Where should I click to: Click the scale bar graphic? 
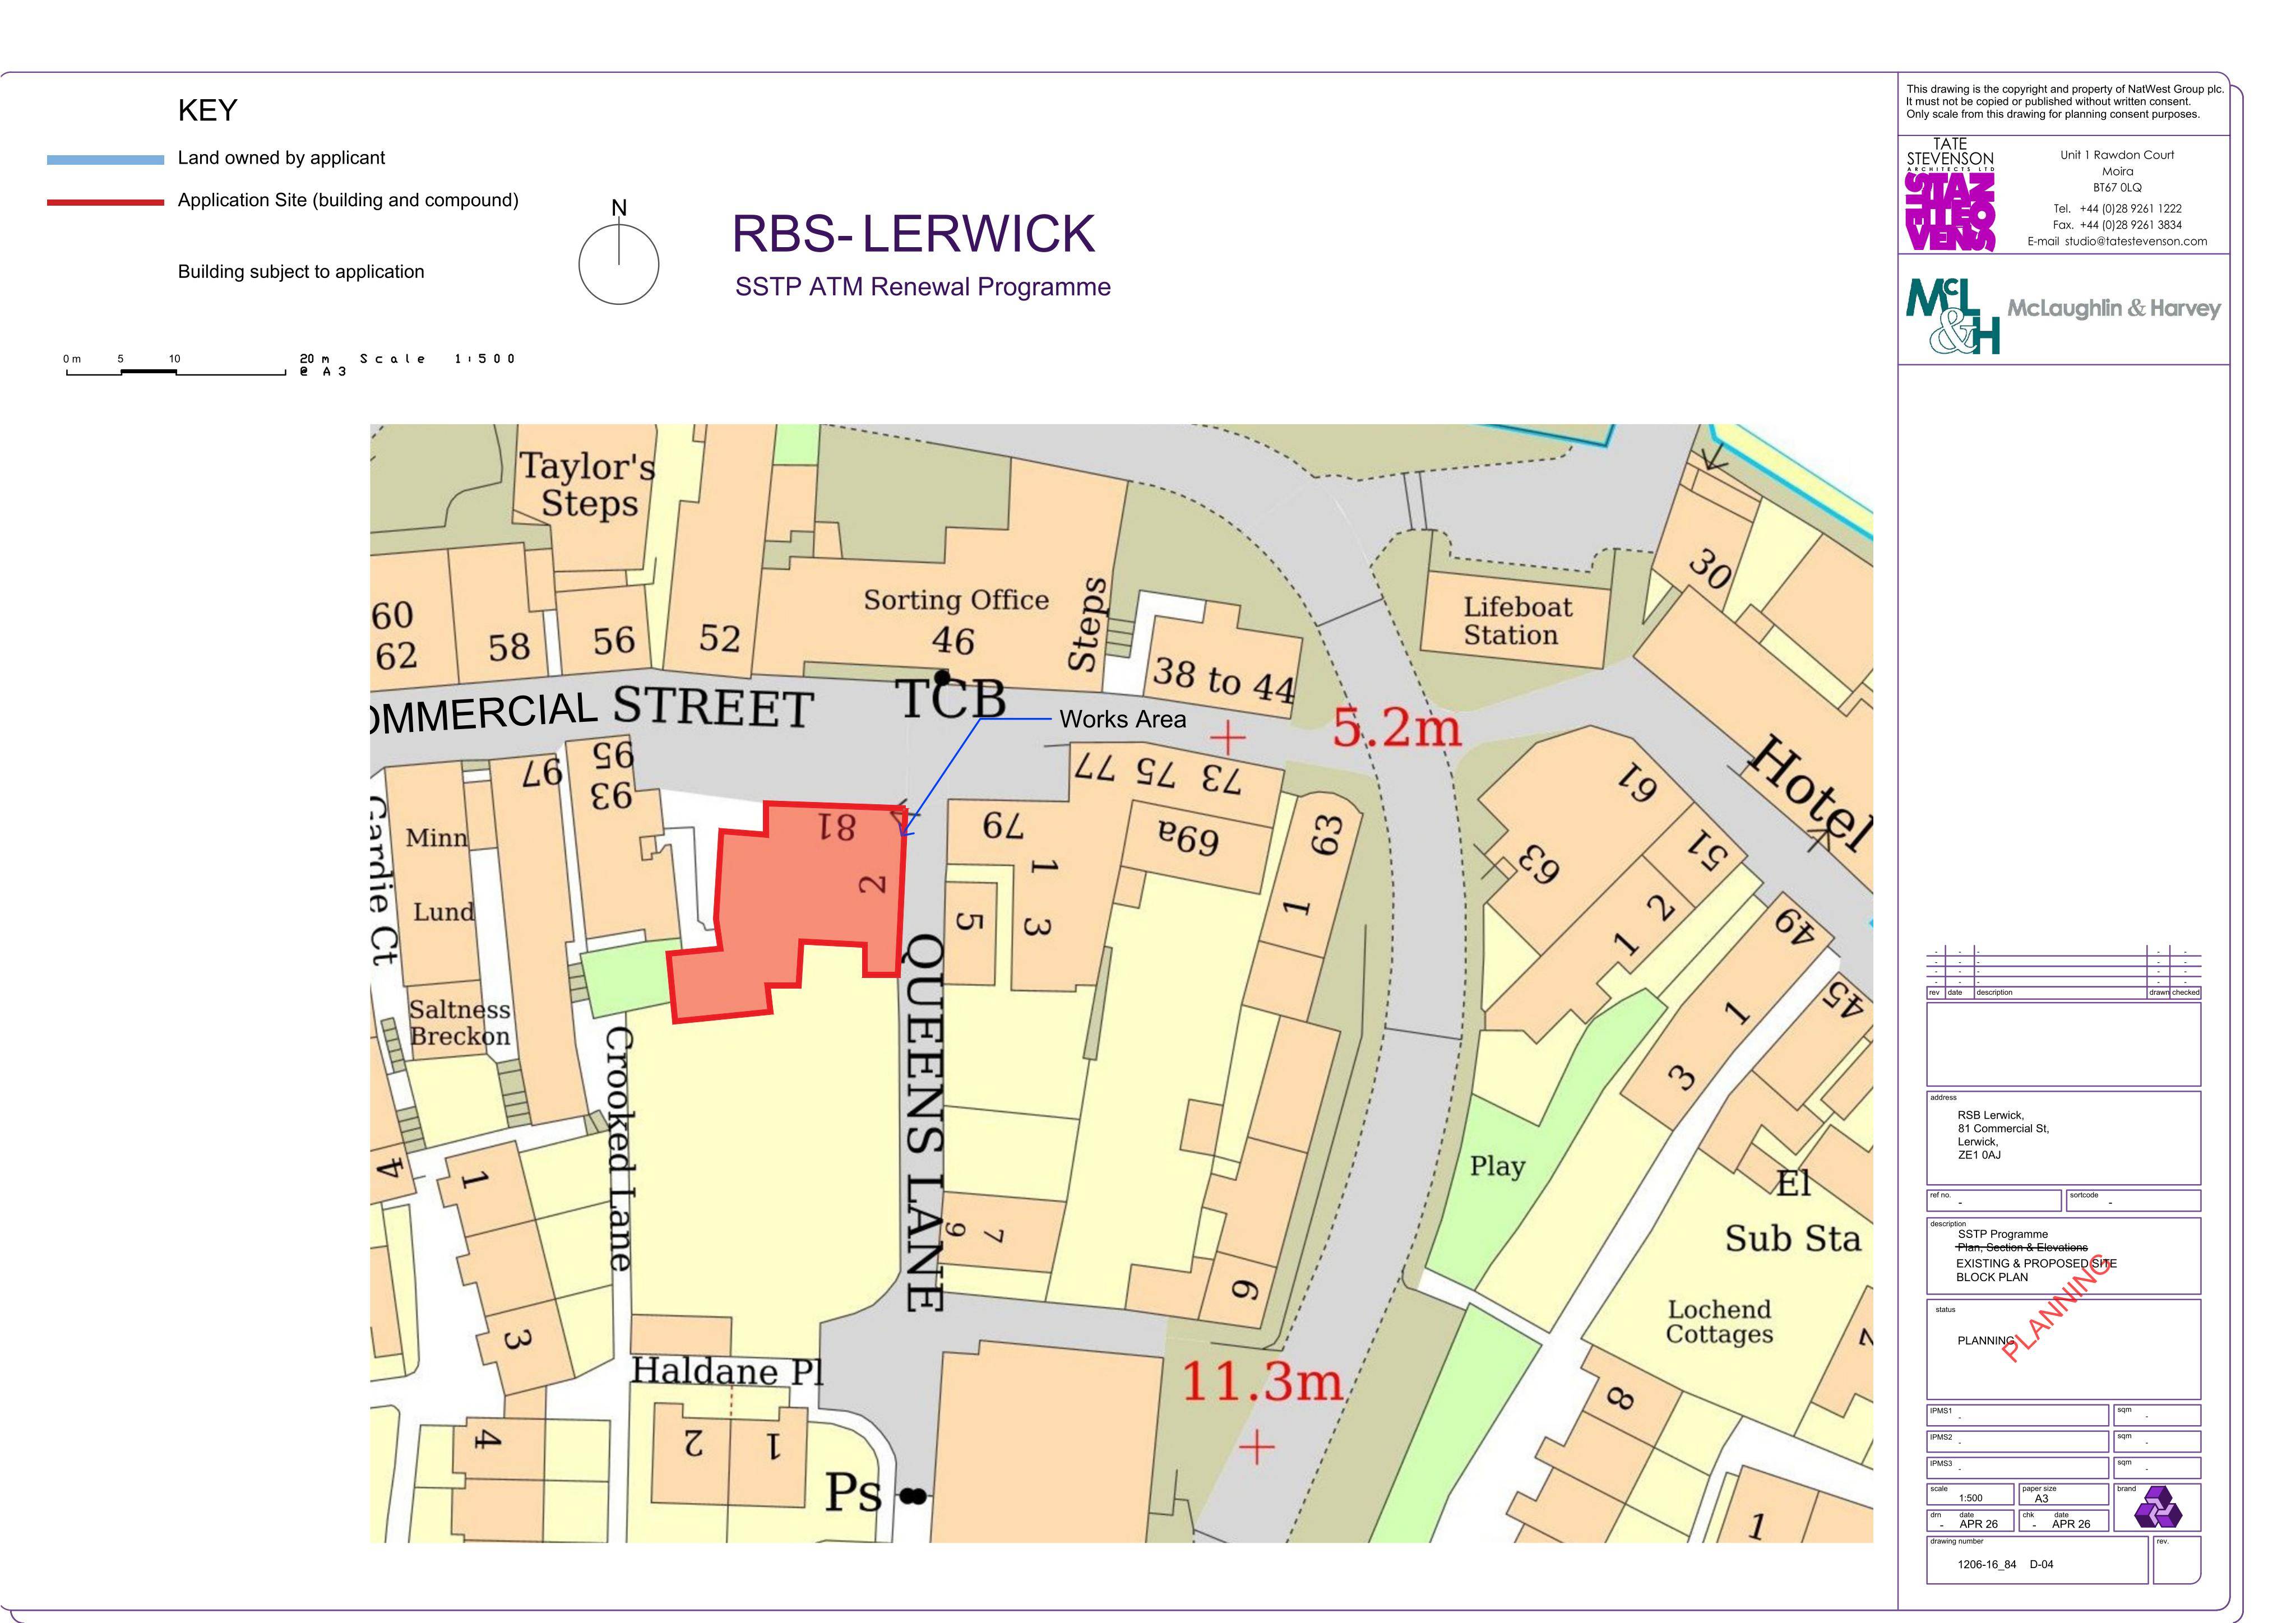point(176,372)
